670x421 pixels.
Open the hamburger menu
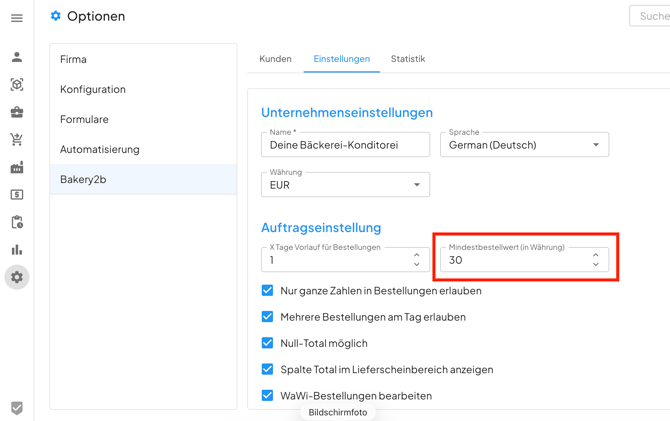point(17,18)
